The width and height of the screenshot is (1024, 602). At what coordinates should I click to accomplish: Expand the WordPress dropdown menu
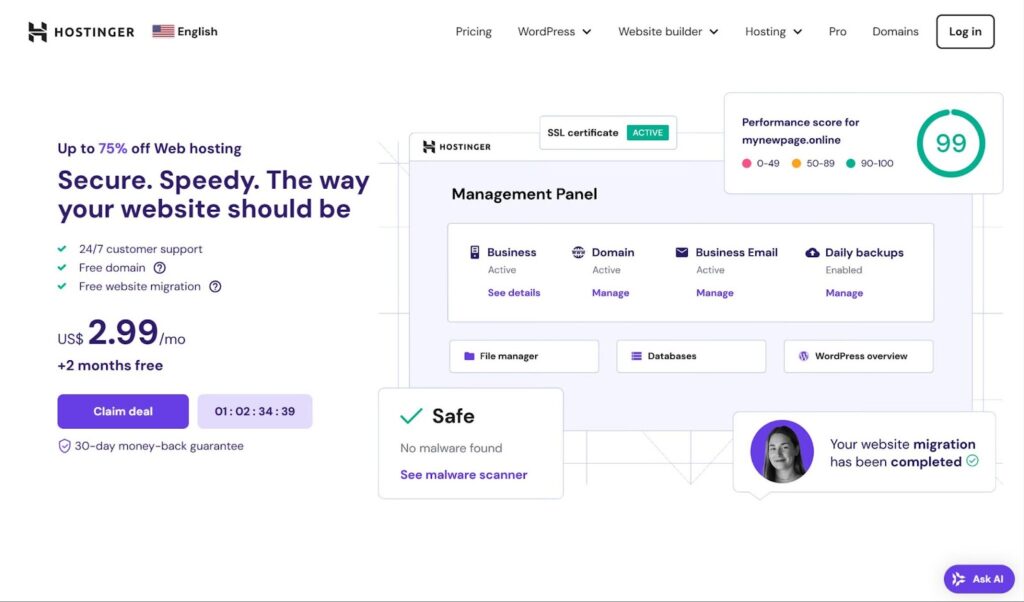(x=554, y=32)
